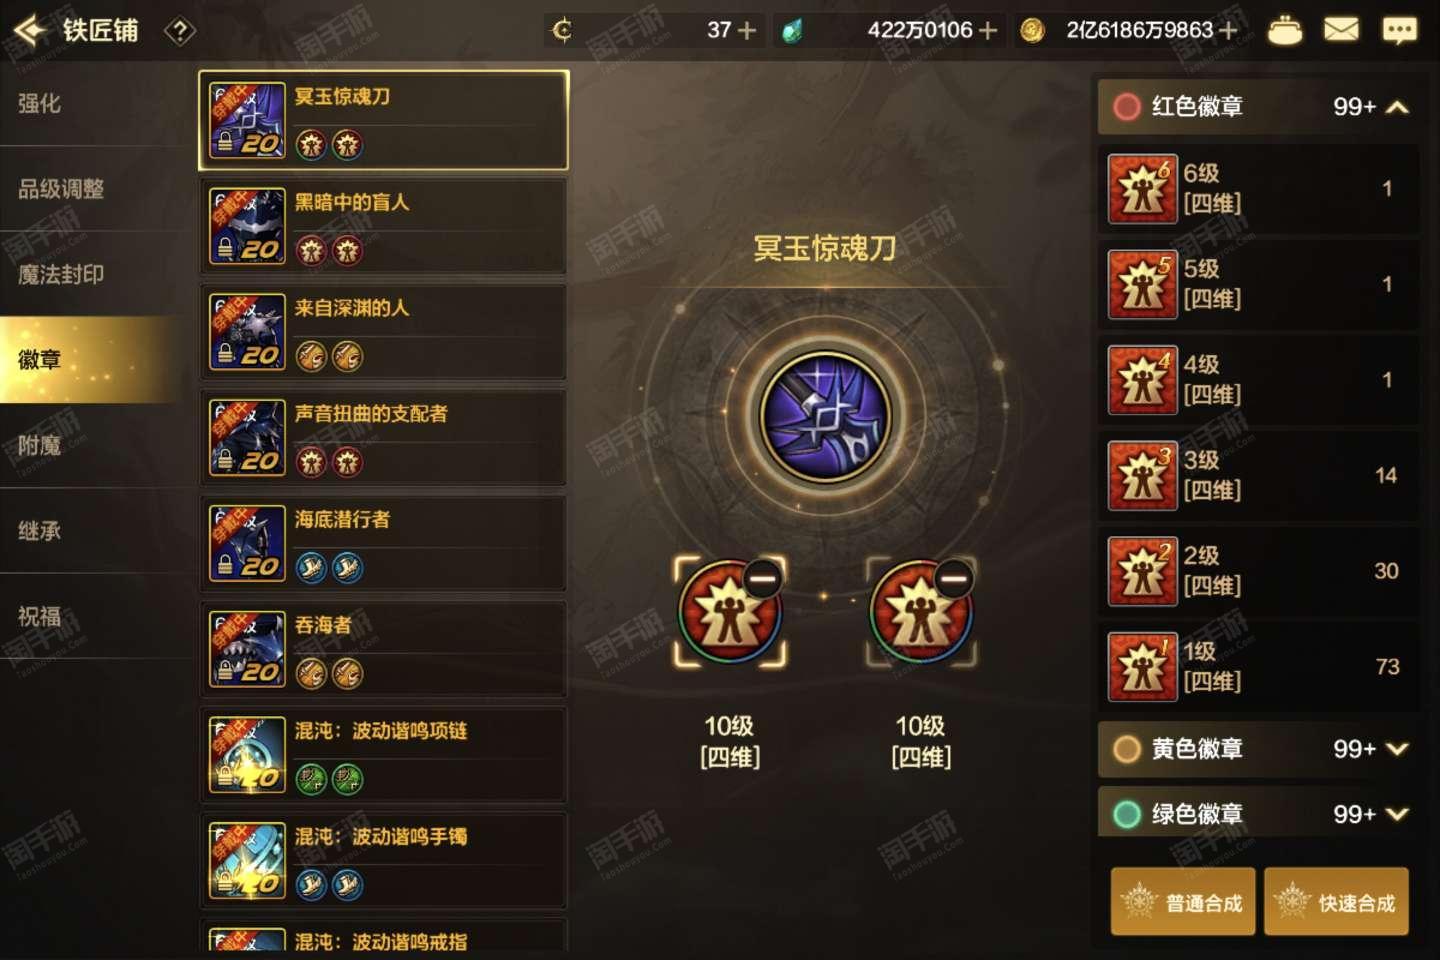The width and height of the screenshot is (1440, 960).
Task: Click the 普通合成 button
Action: point(1183,902)
